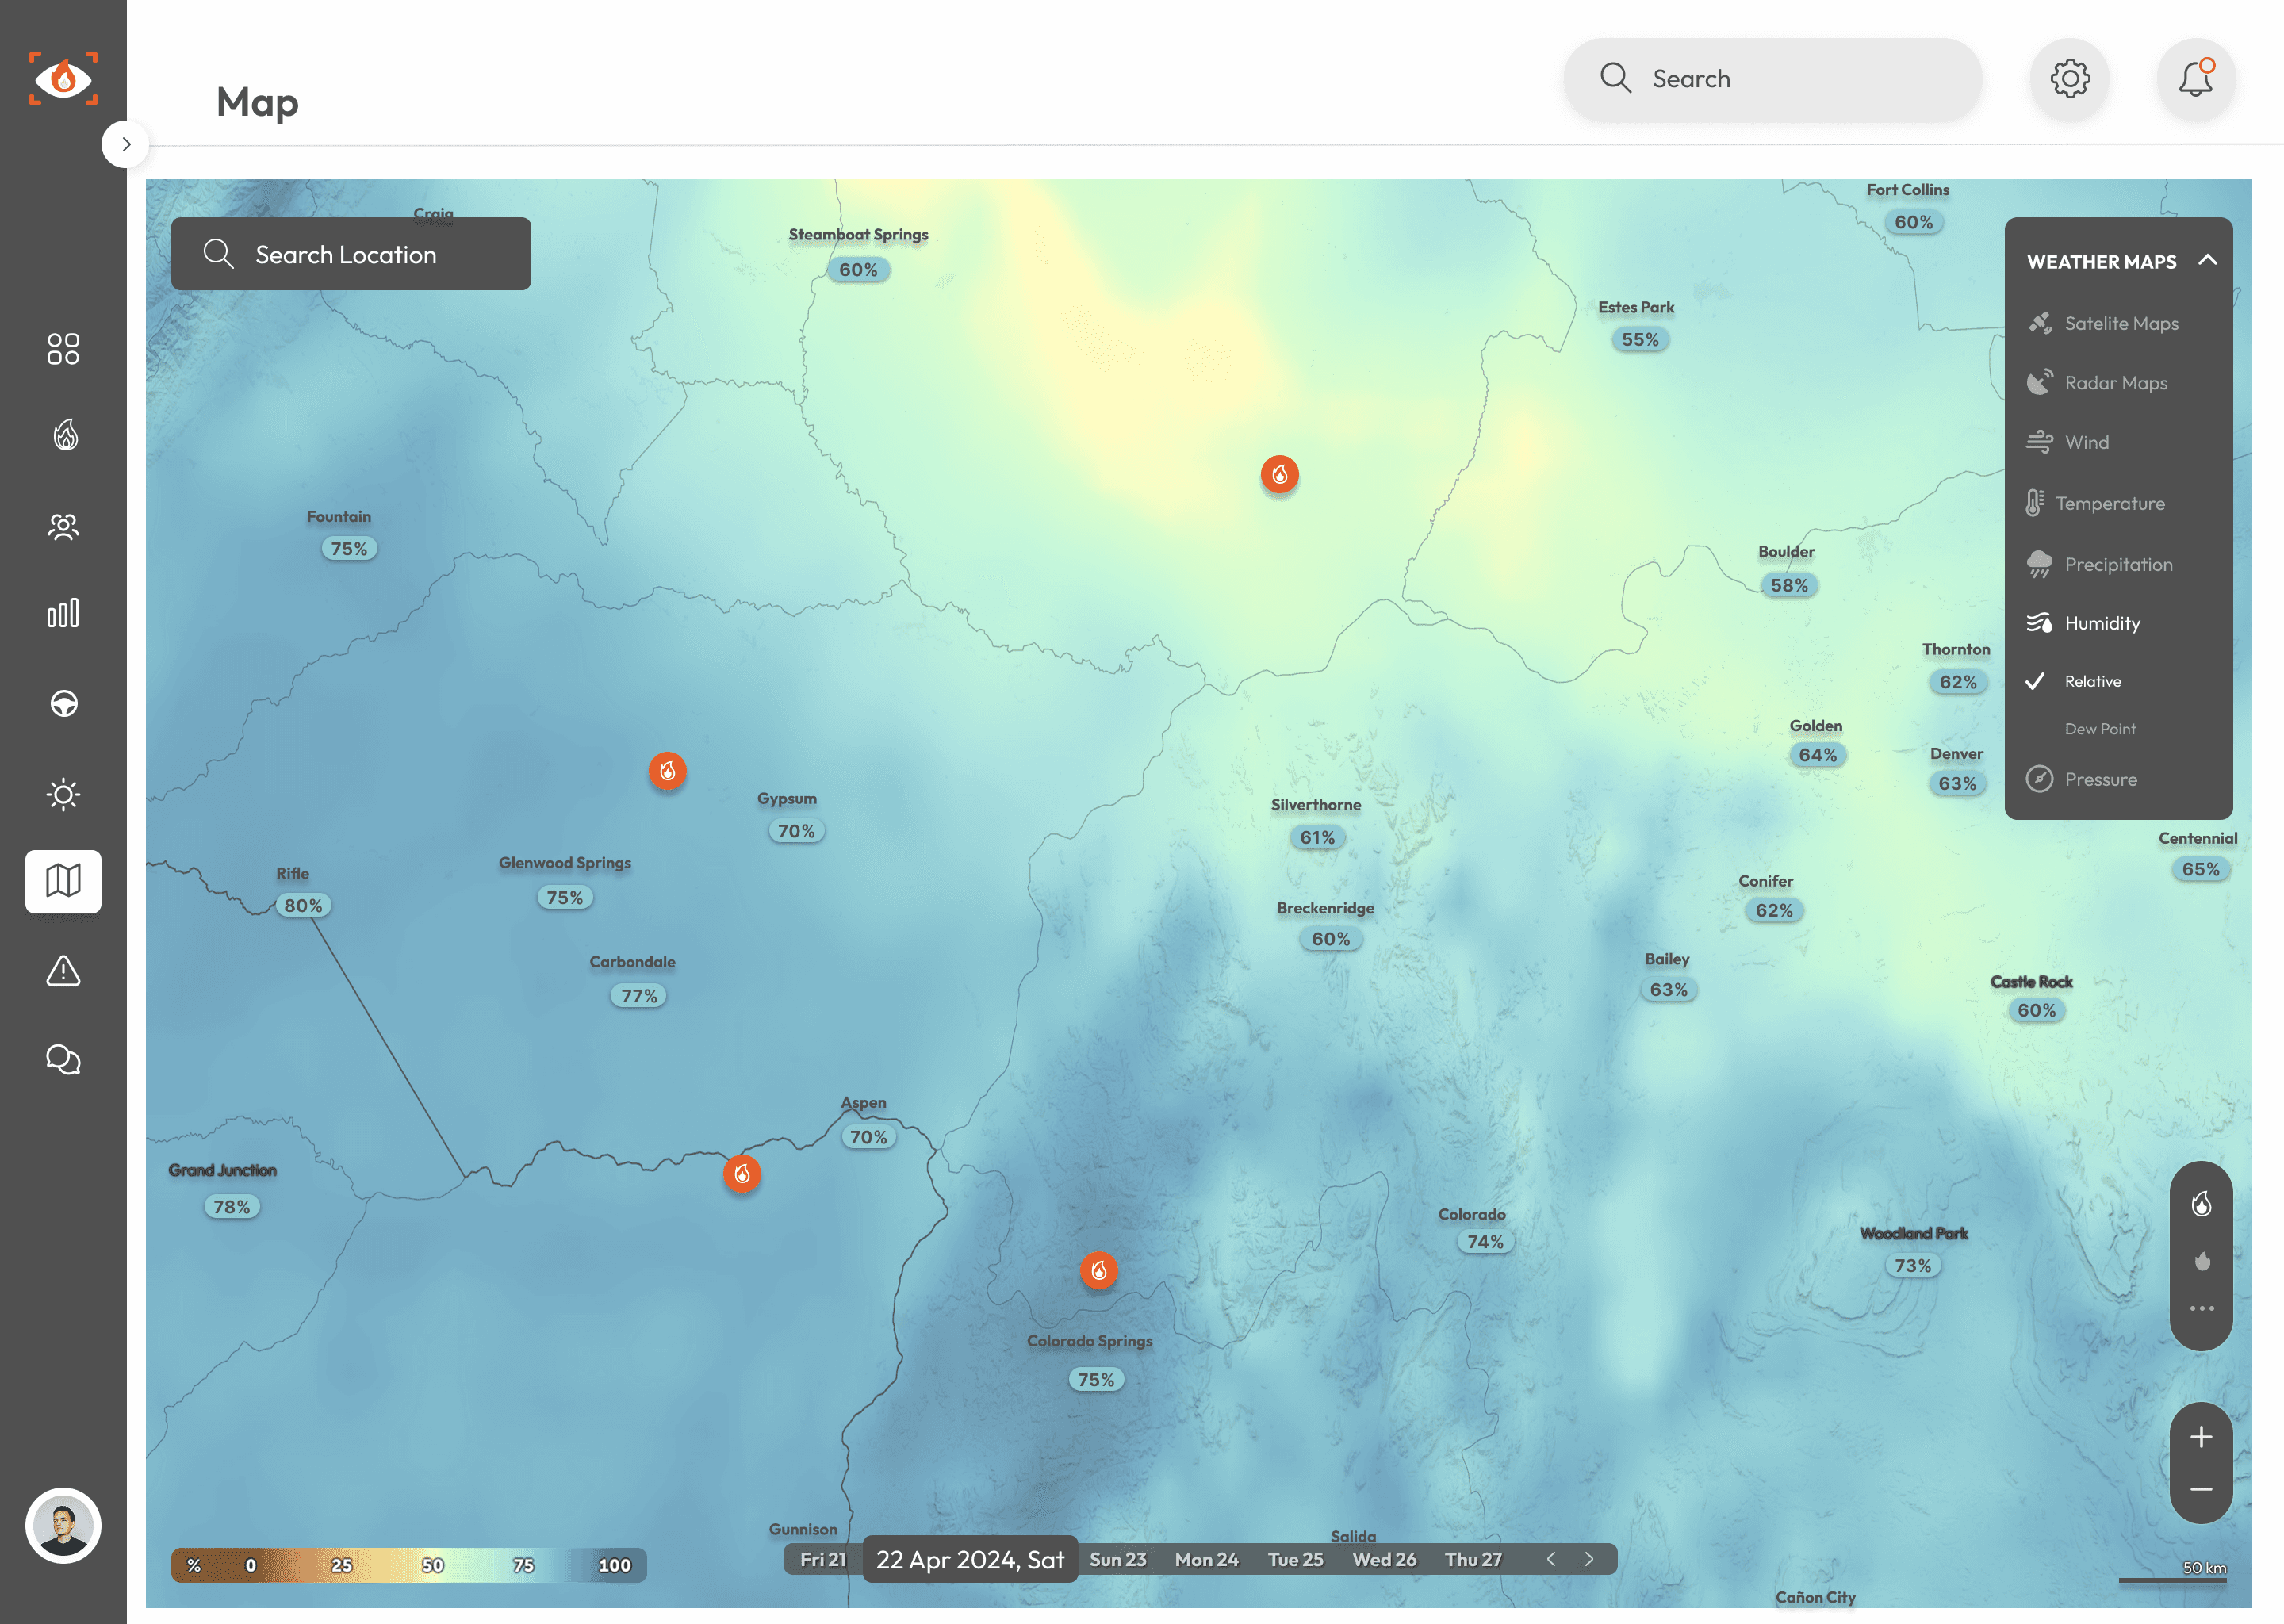Open more map options three dots
This screenshot has height=1624, width=2284.
(x=2201, y=1308)
